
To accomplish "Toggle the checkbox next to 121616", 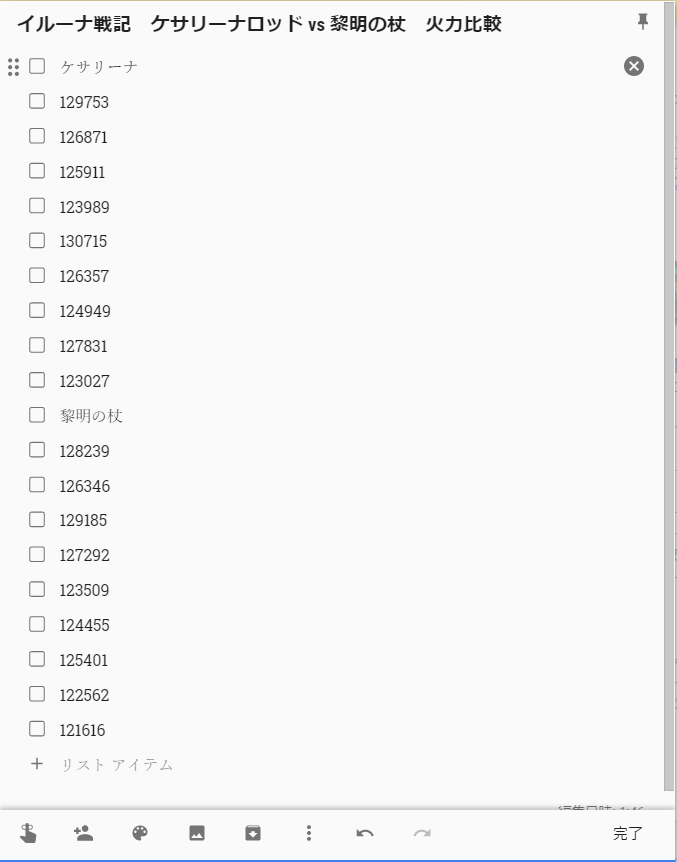I will pyautogui.click(x=37, y=729).
